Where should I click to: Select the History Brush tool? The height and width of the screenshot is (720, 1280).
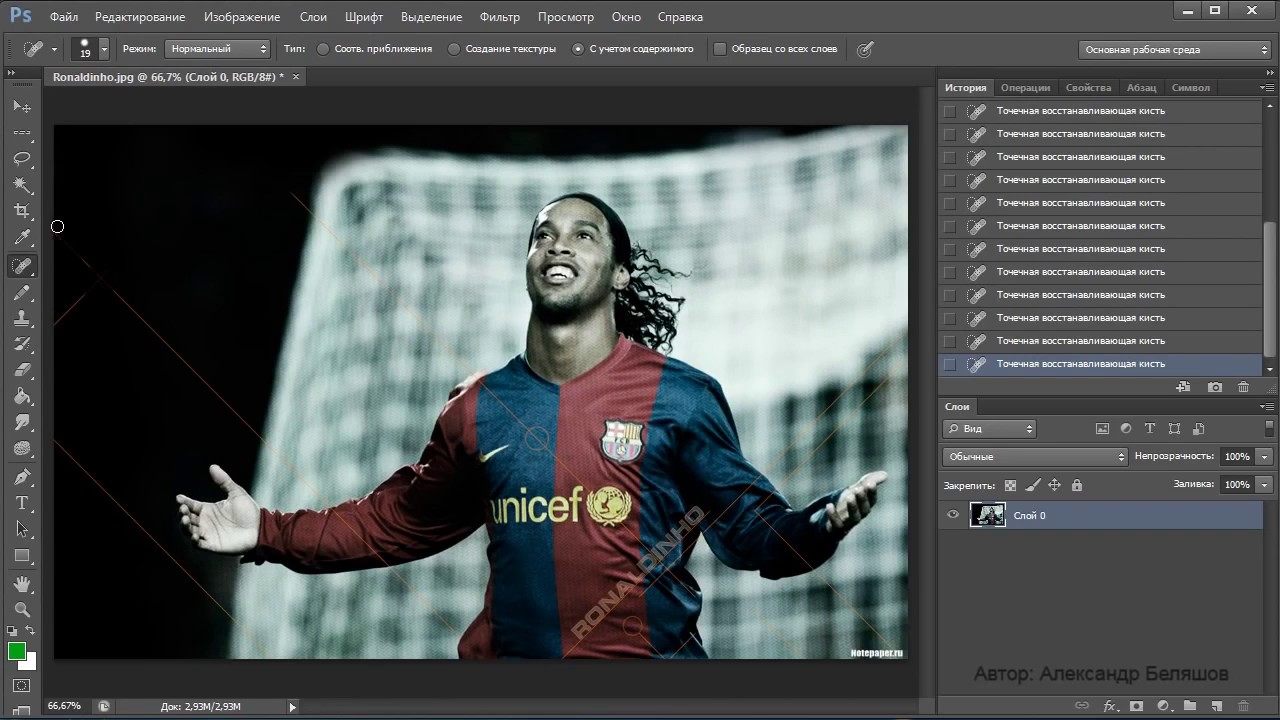coord(22,345)
